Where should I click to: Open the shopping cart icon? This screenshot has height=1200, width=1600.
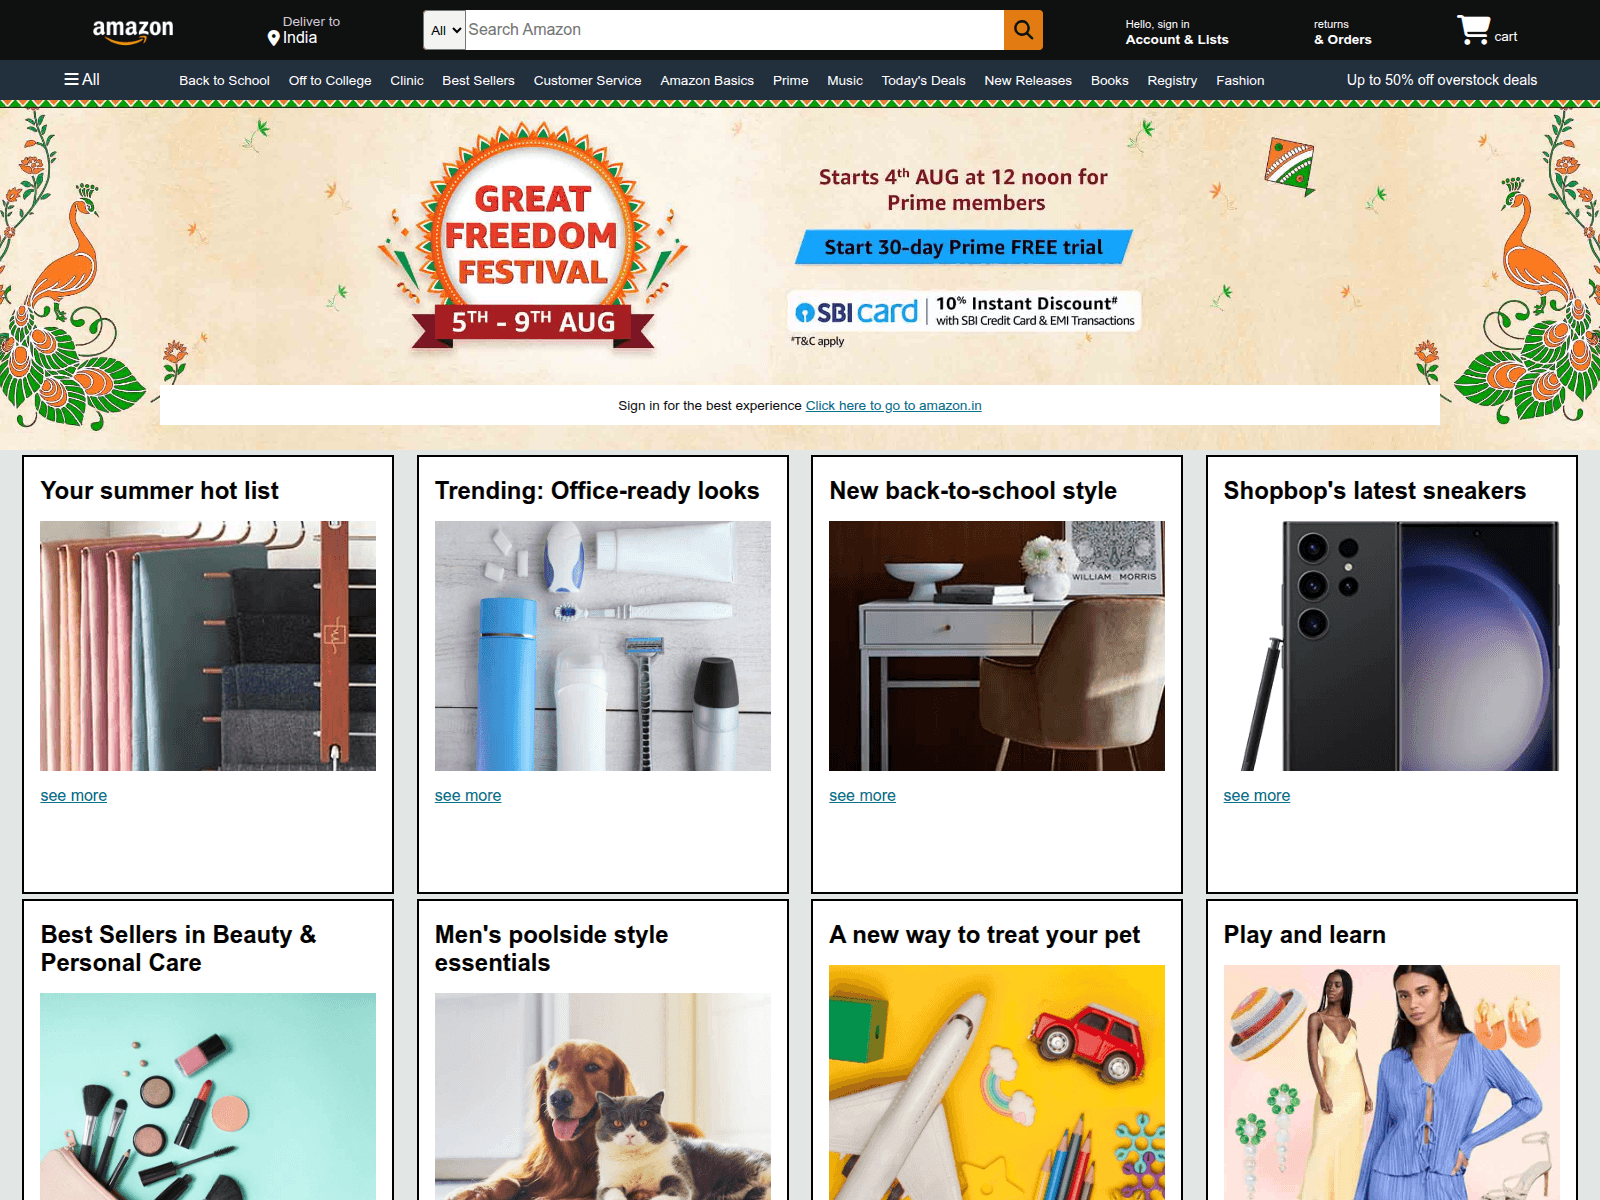tap(1473, 30)
